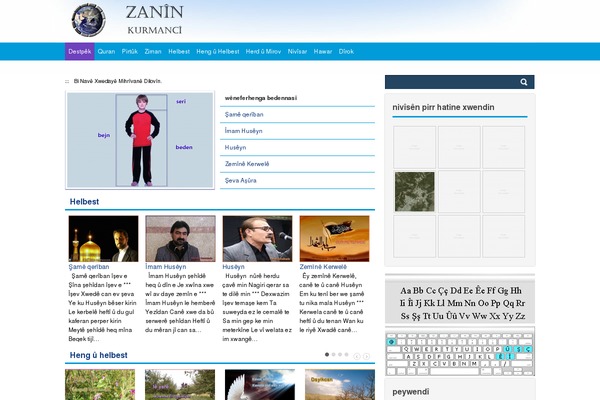
Task: Click Husêyn card title under photo
Action: [x=233, y=267]
